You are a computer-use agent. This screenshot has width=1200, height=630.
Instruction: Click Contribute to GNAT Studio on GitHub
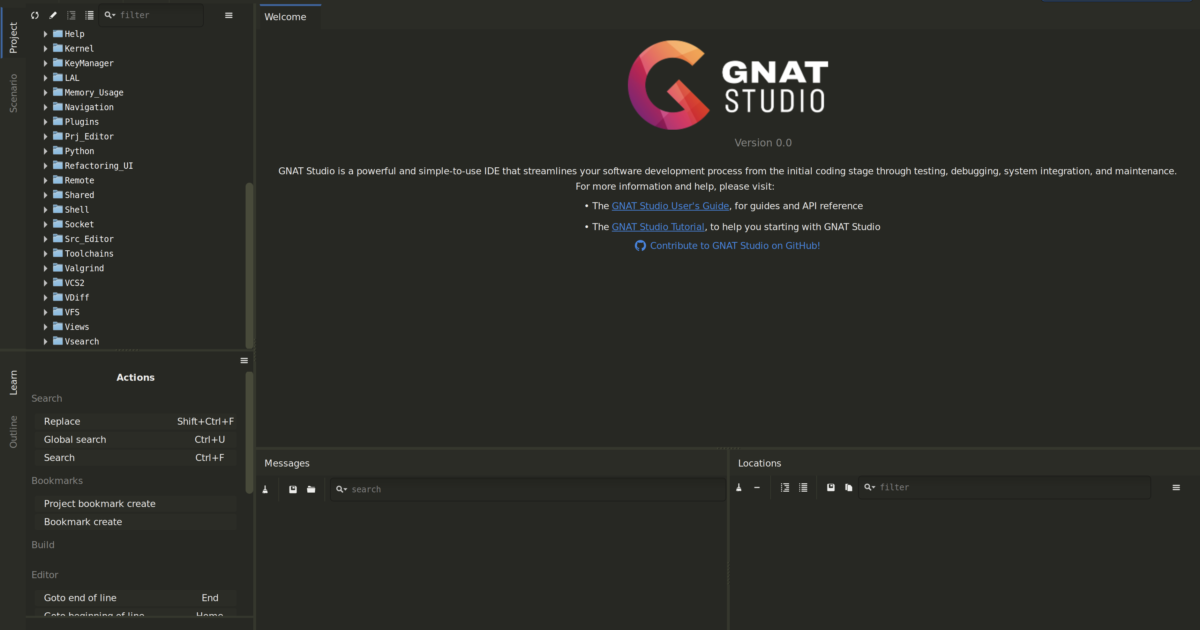pyautogui.click(x=733, y=245)
